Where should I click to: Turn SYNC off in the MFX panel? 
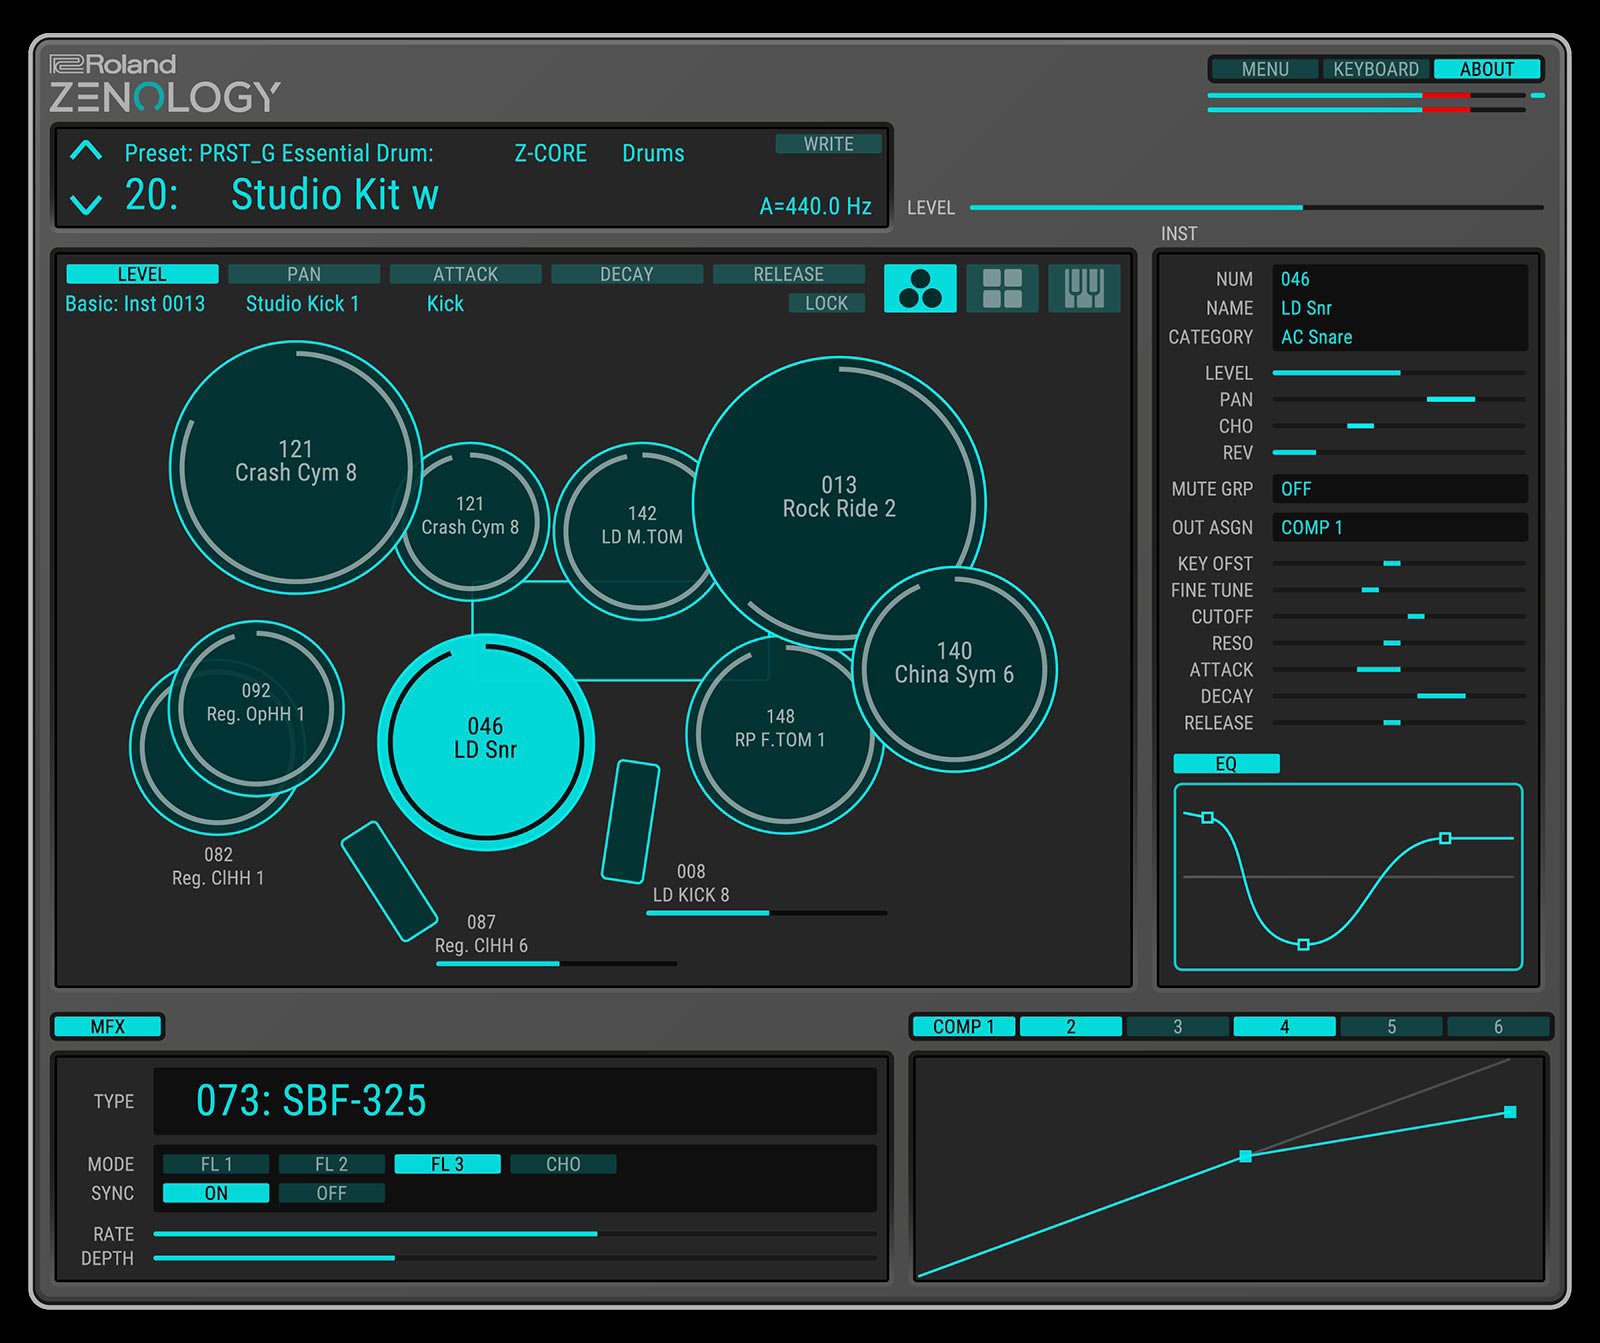(331, 1193)
